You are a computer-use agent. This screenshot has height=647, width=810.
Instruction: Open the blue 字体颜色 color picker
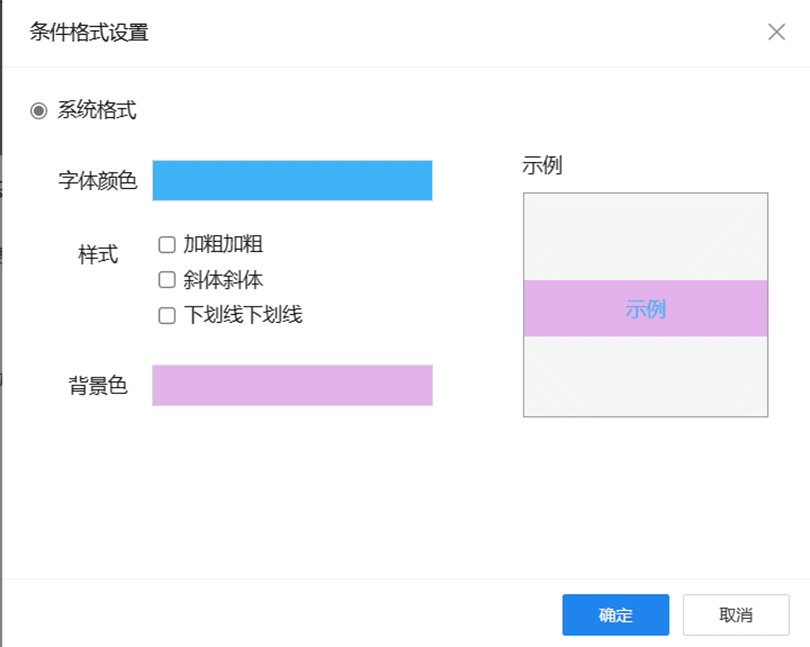click(292, 180)
